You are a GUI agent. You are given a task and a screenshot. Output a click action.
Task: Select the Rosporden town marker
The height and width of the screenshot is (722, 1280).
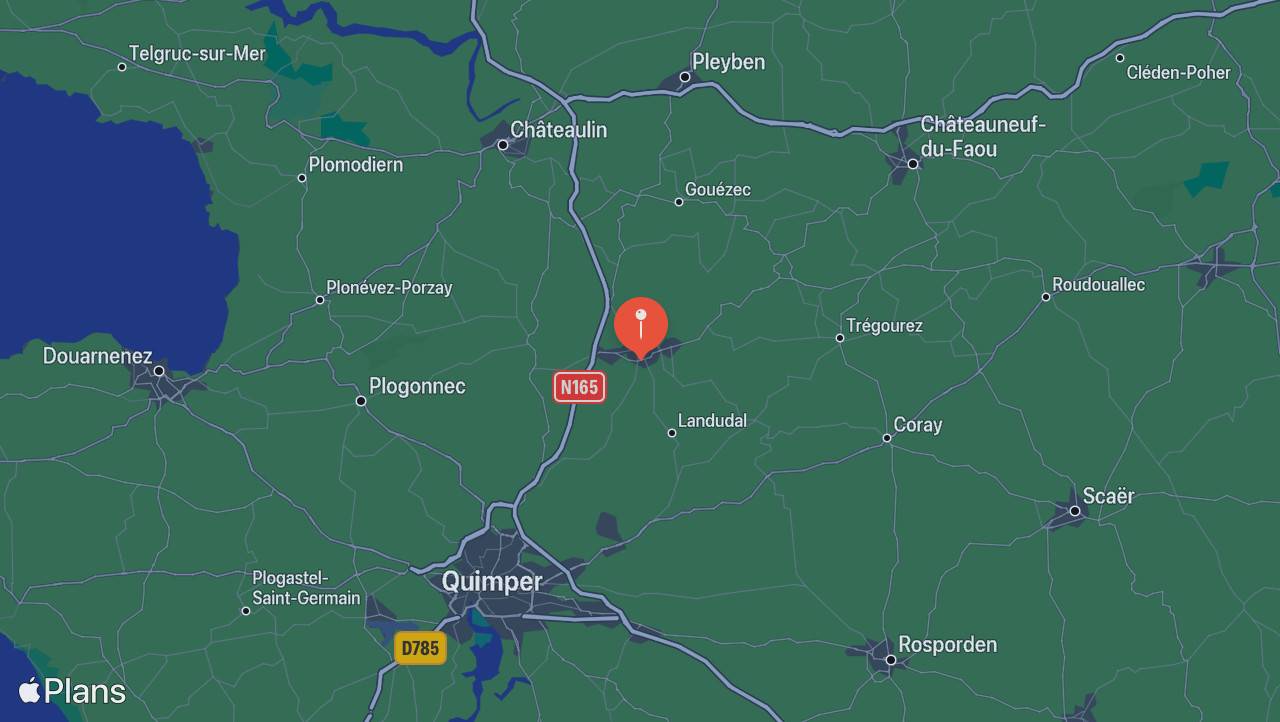tap(890, 660)
